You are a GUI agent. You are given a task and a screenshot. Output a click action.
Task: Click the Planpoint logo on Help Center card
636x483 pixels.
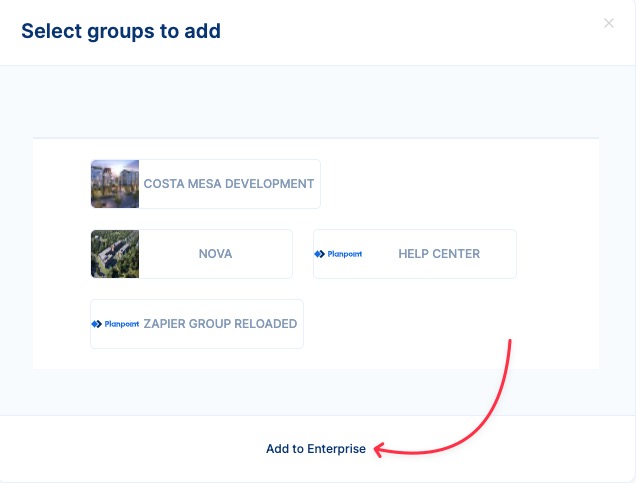(x=338, y=254)
